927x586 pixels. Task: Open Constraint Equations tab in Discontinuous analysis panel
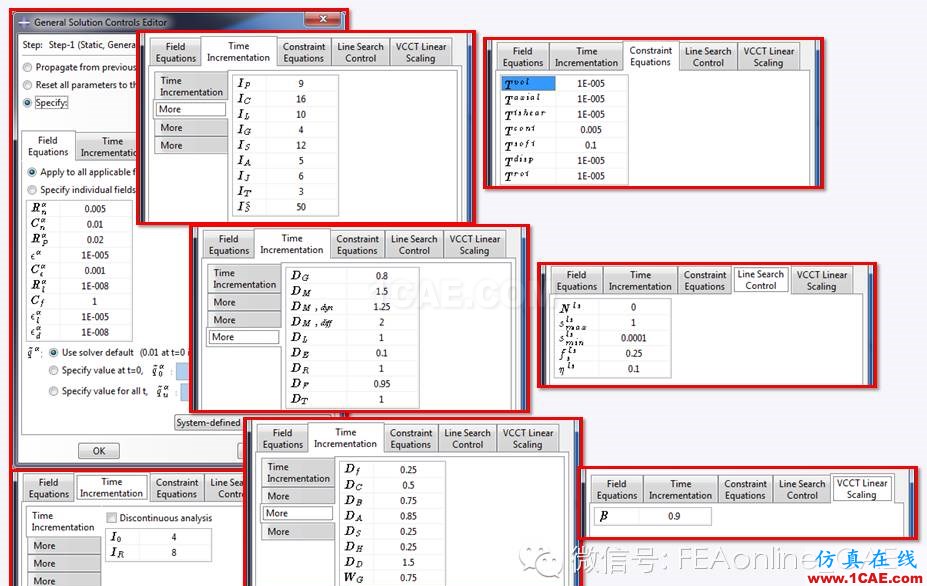(x=177, y=488)
